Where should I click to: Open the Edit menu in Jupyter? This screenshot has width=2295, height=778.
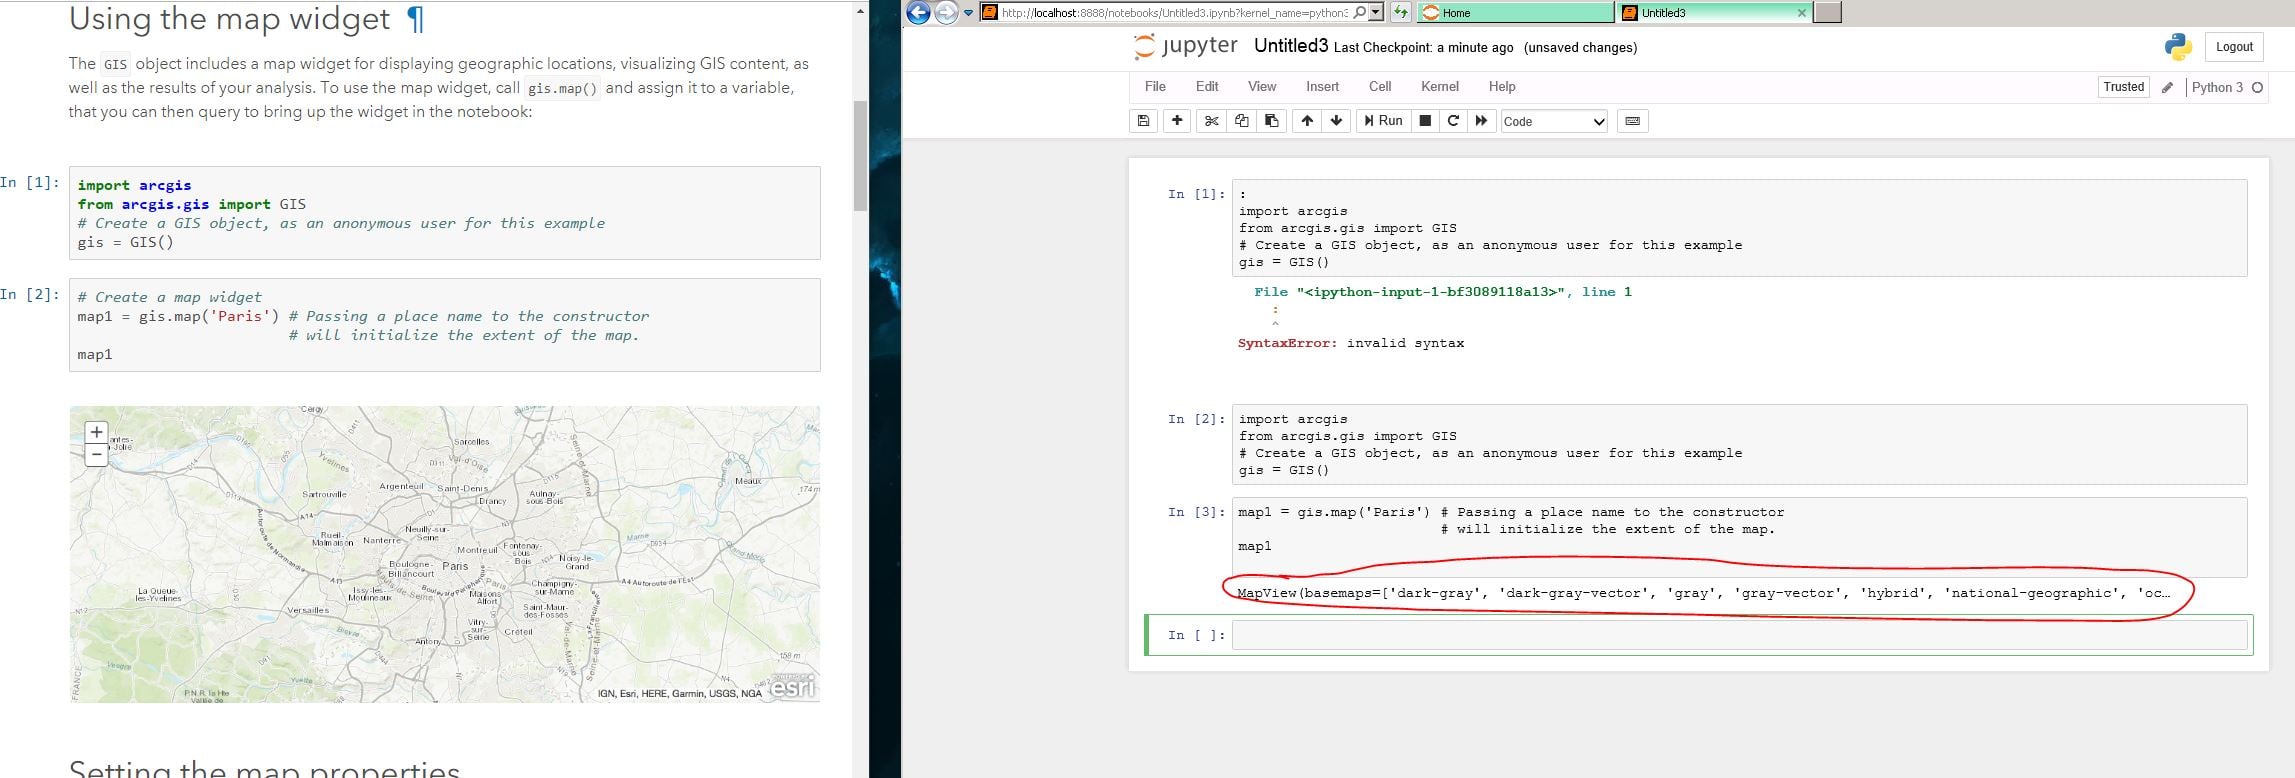pos(1207,87)
